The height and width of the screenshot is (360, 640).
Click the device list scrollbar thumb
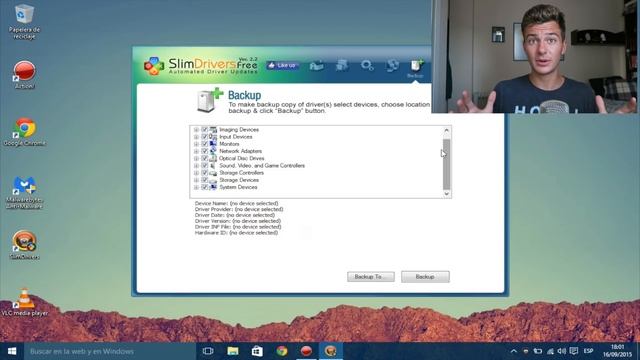447,164
